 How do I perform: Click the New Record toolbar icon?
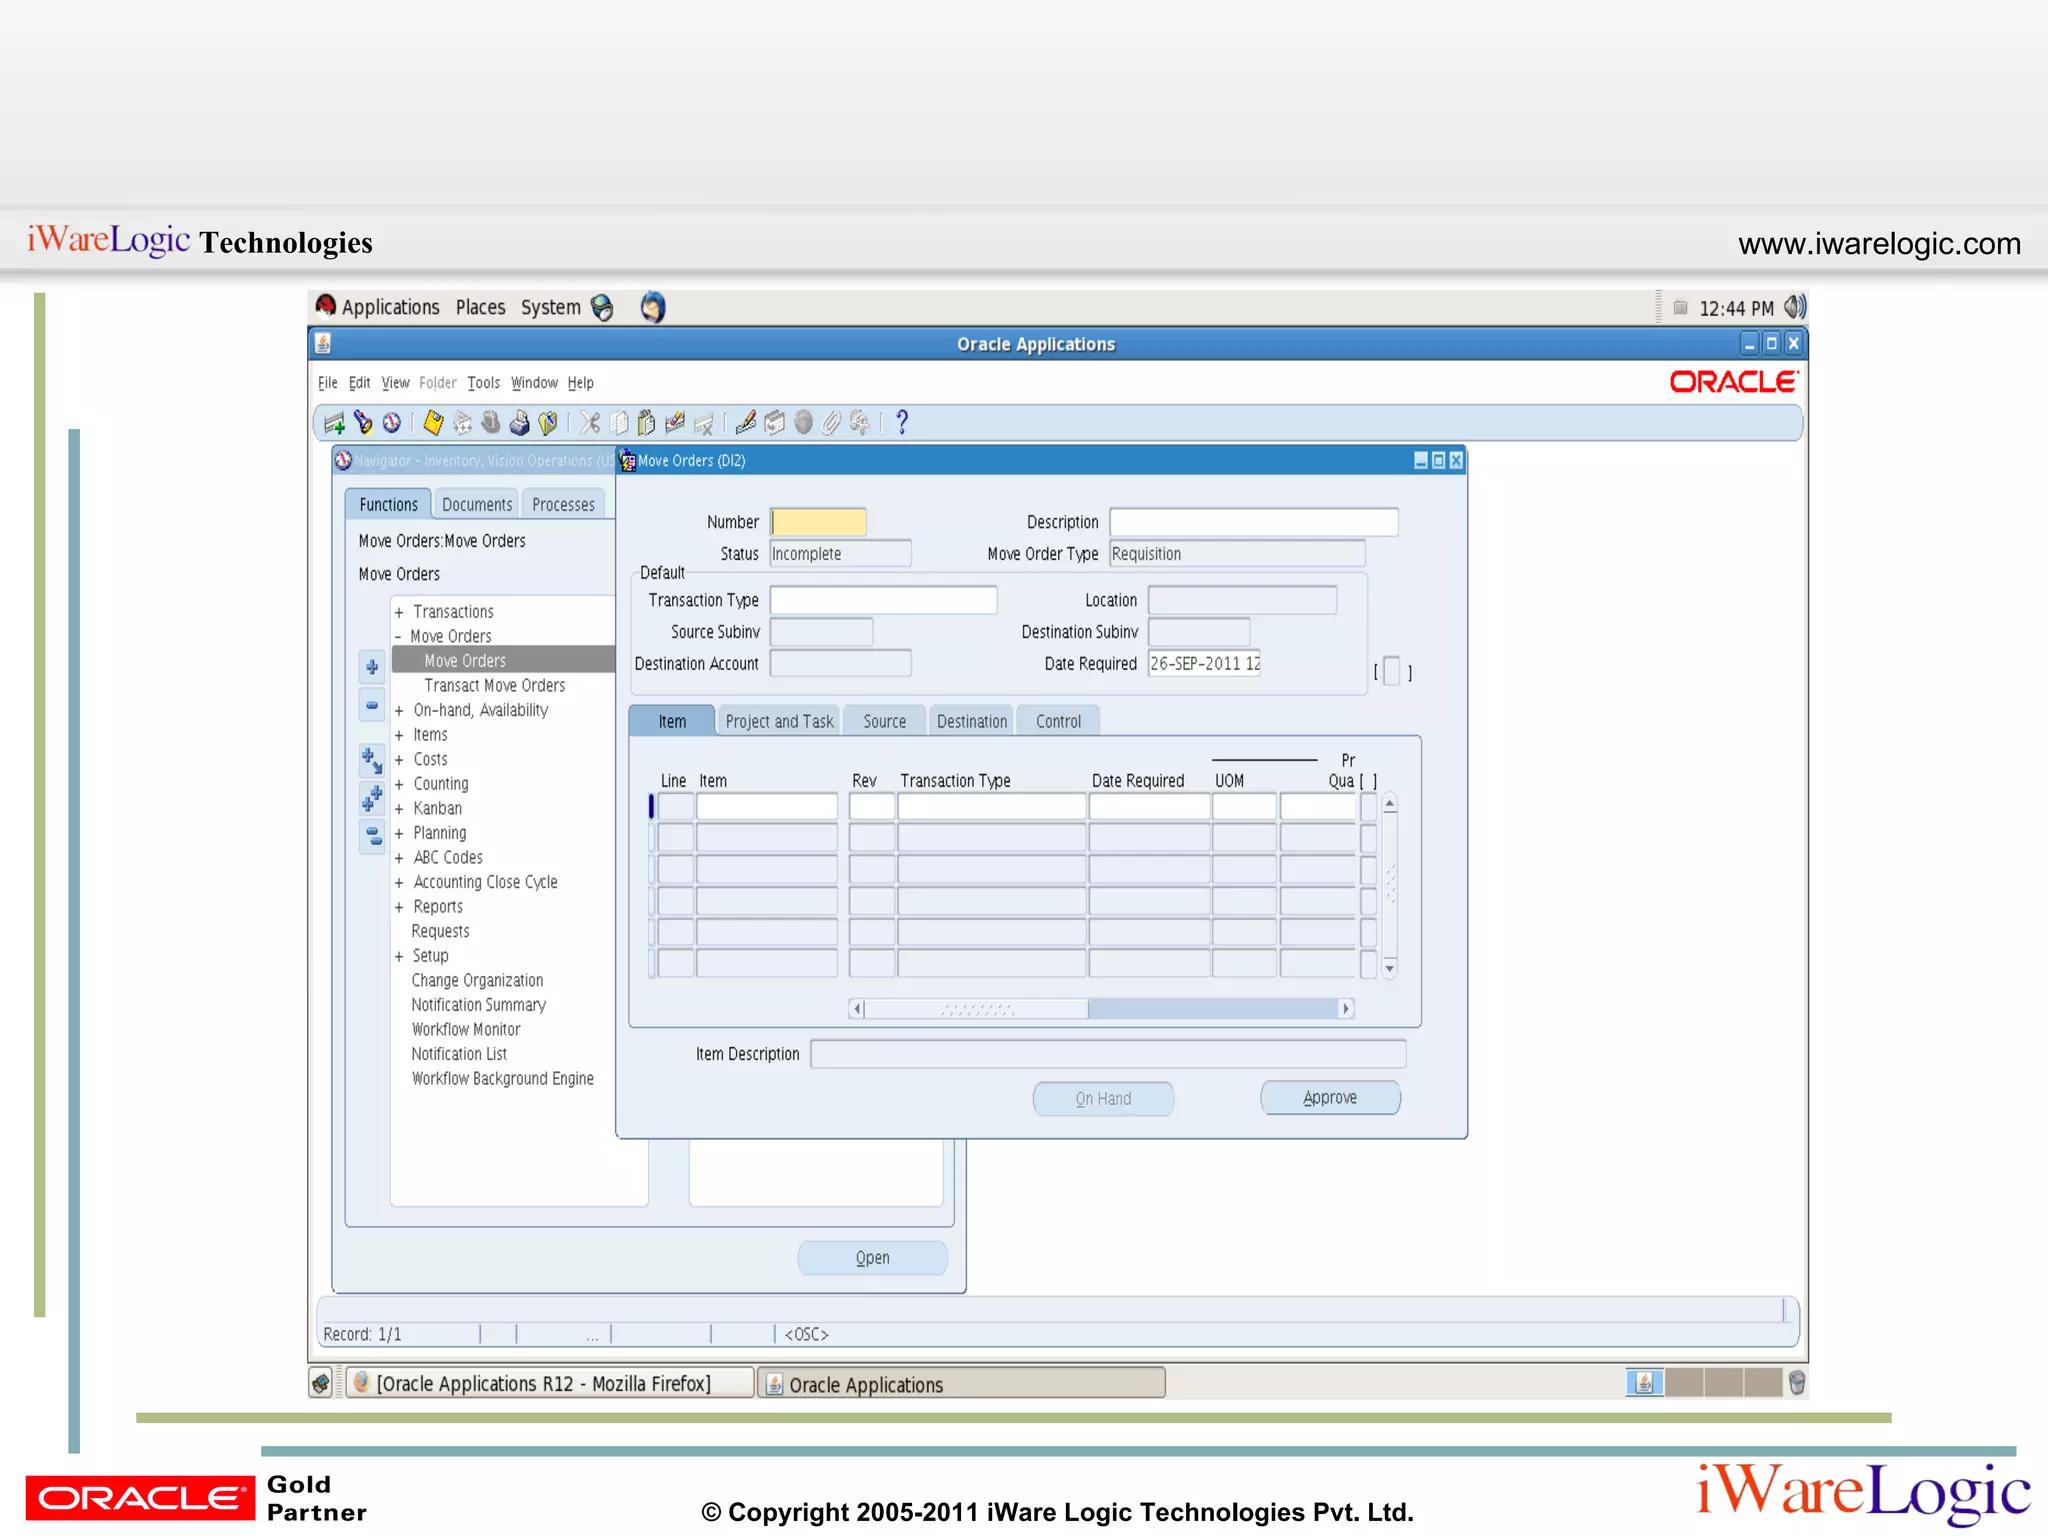335,423
